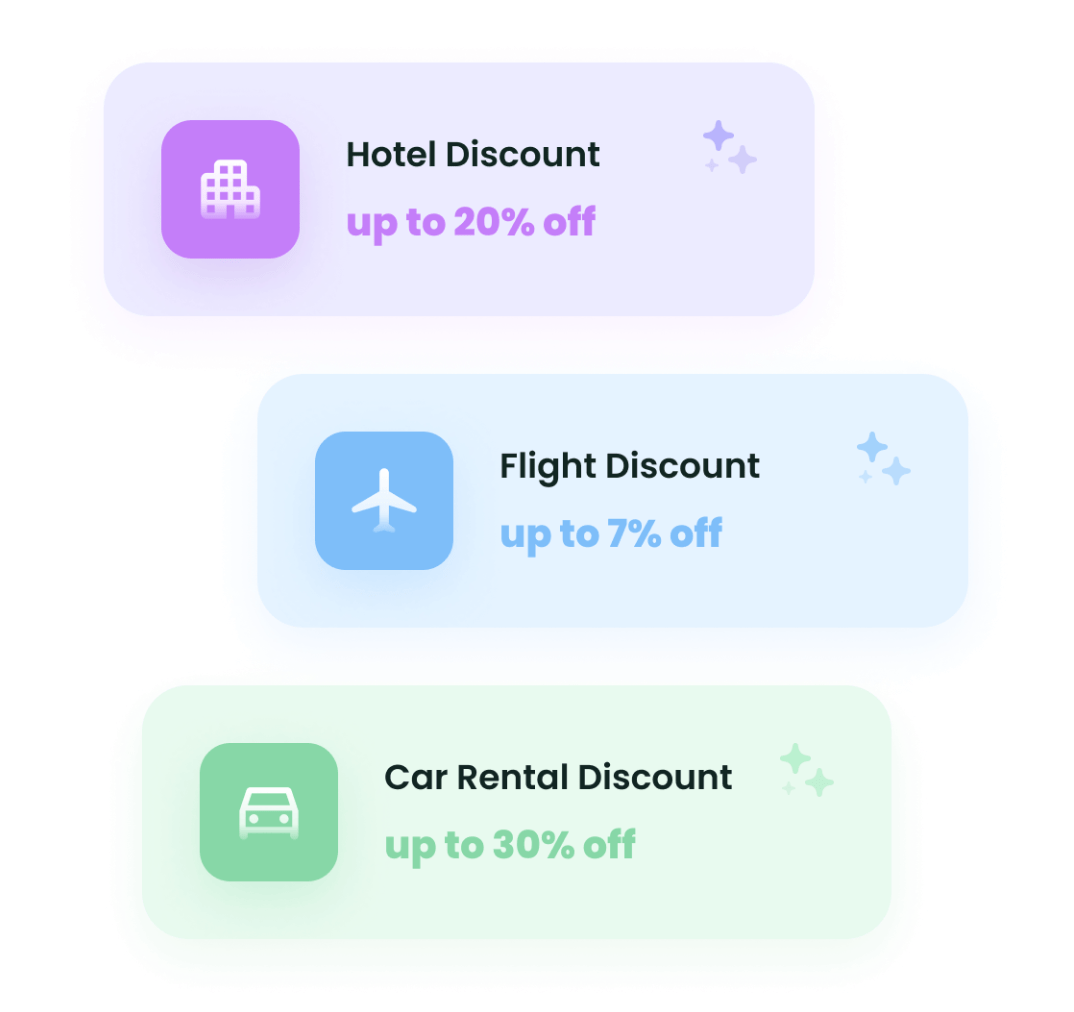
Task: Select the up to 30% off text
Action: (x=510, y=846)
